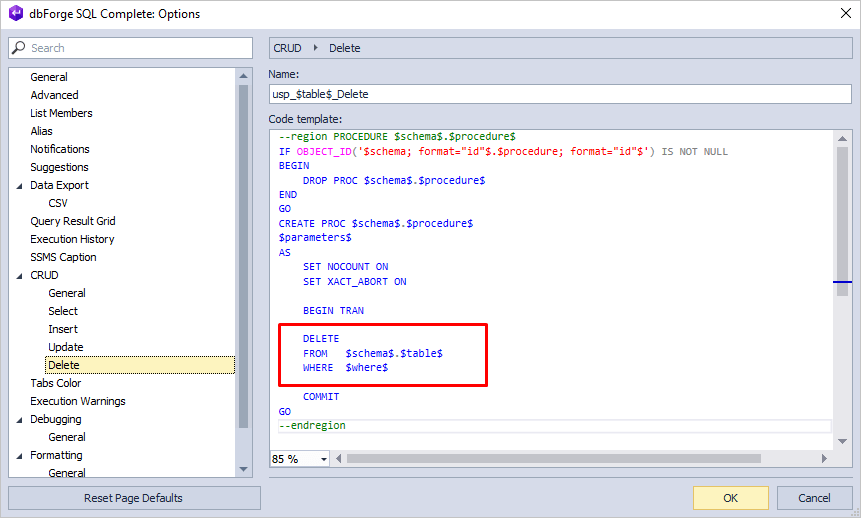Click the Cancel button
This screenshot has height=518, width=861.
tap(814, 498)
